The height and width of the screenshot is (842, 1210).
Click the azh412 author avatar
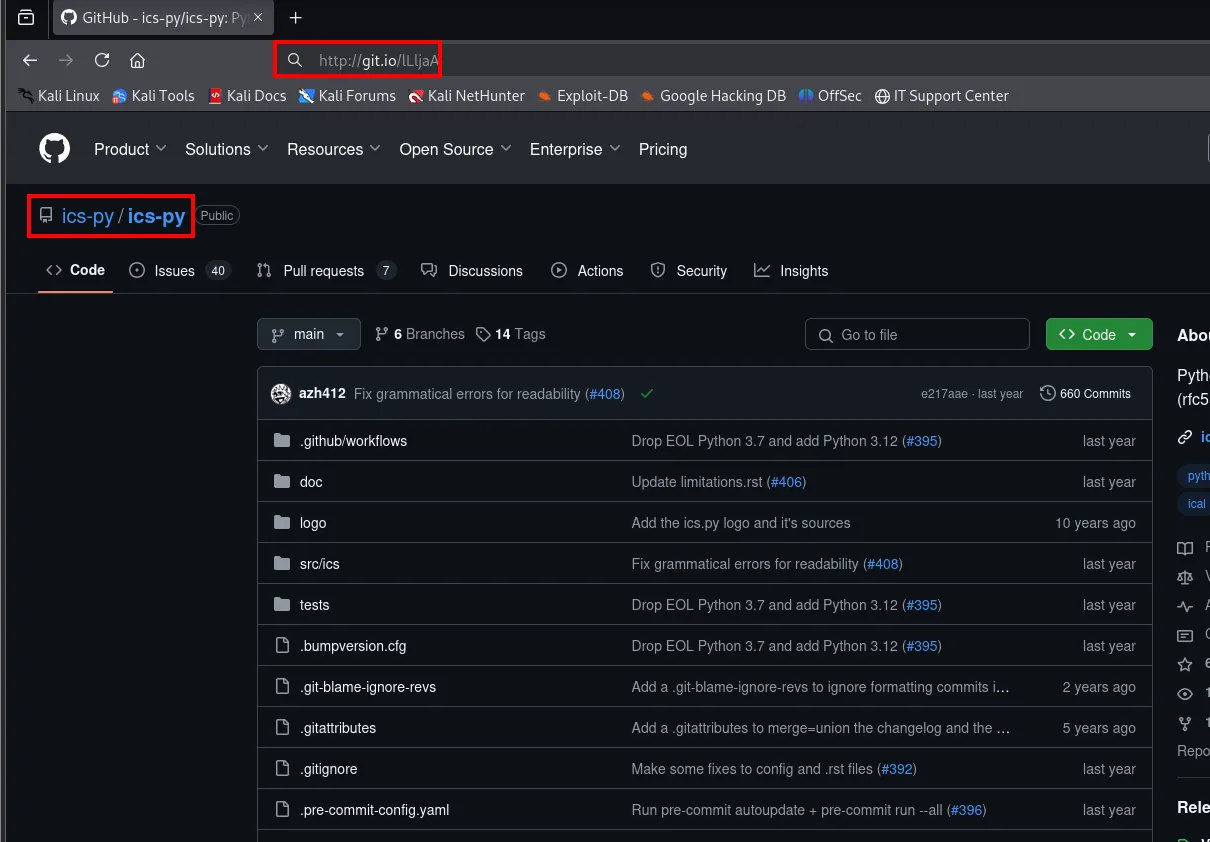tap(281, 394)
